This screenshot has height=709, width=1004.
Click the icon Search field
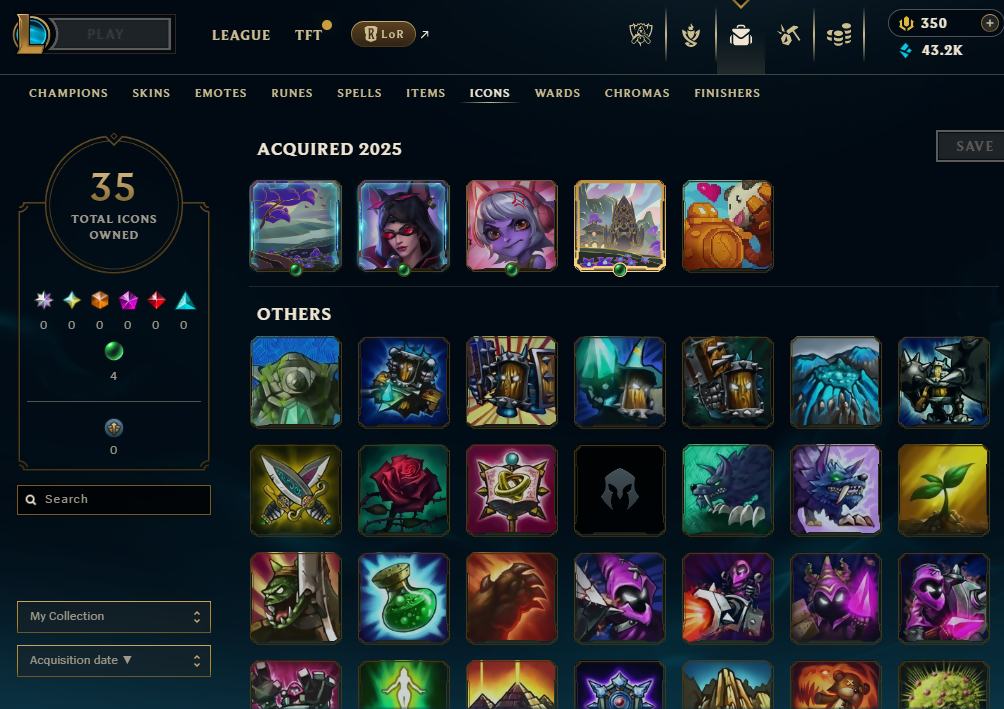pos(114,500)
